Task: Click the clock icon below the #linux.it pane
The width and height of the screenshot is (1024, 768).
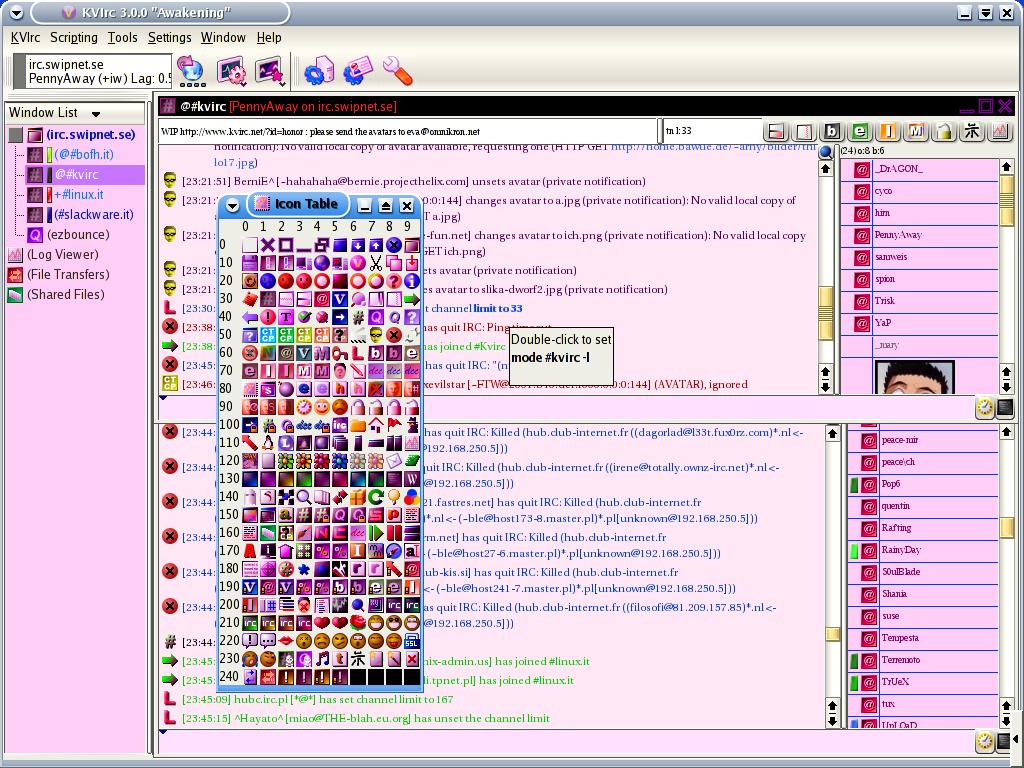Action: pos(984,741)
